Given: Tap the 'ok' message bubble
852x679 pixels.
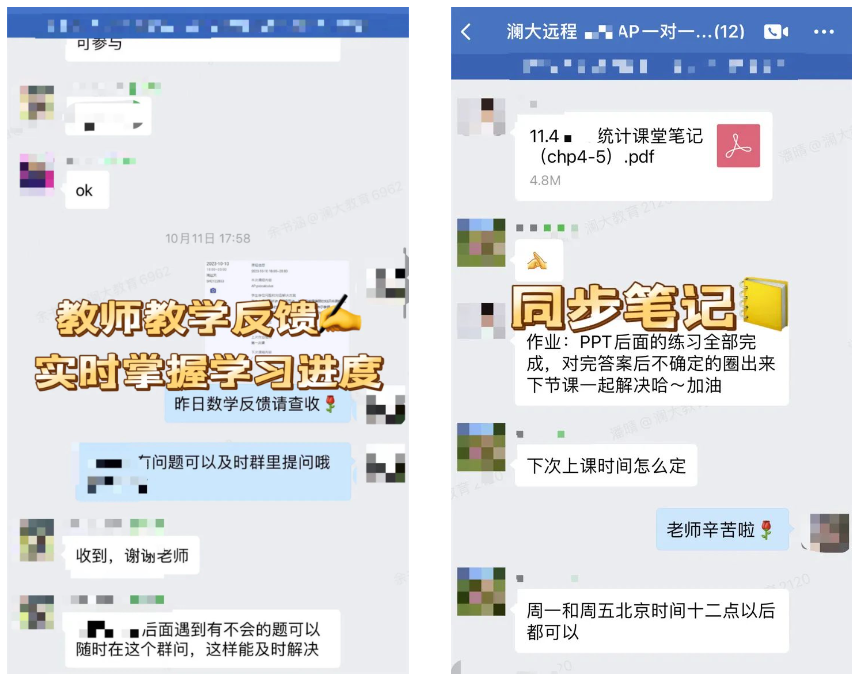Looking at the screenshot, I should (x=87, y=190).
